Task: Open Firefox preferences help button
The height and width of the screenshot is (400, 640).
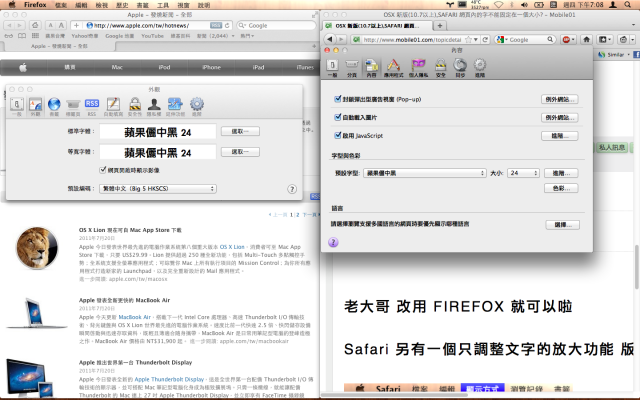Action: [333, 242]
